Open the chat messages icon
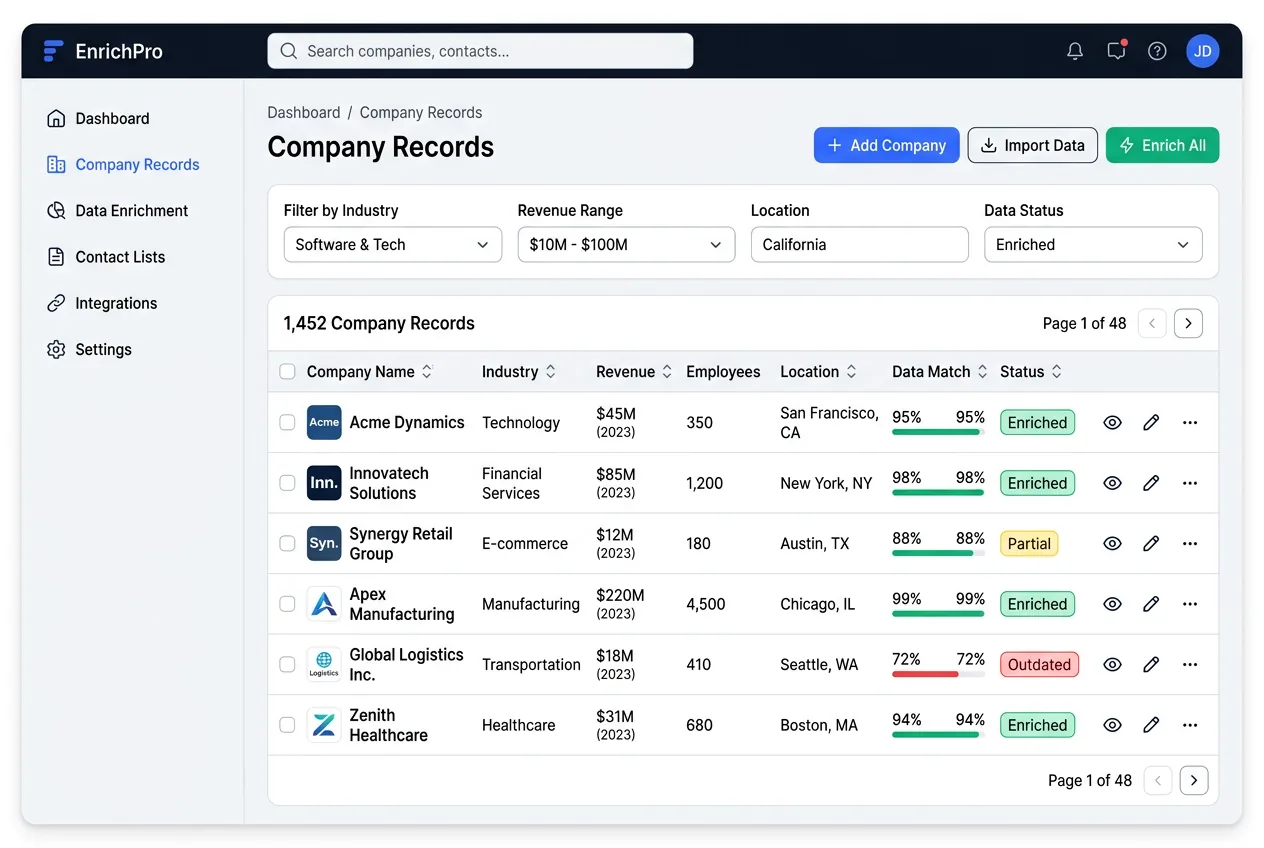This screenshot has width=1264, height=848. click(x=1116, y=50)
